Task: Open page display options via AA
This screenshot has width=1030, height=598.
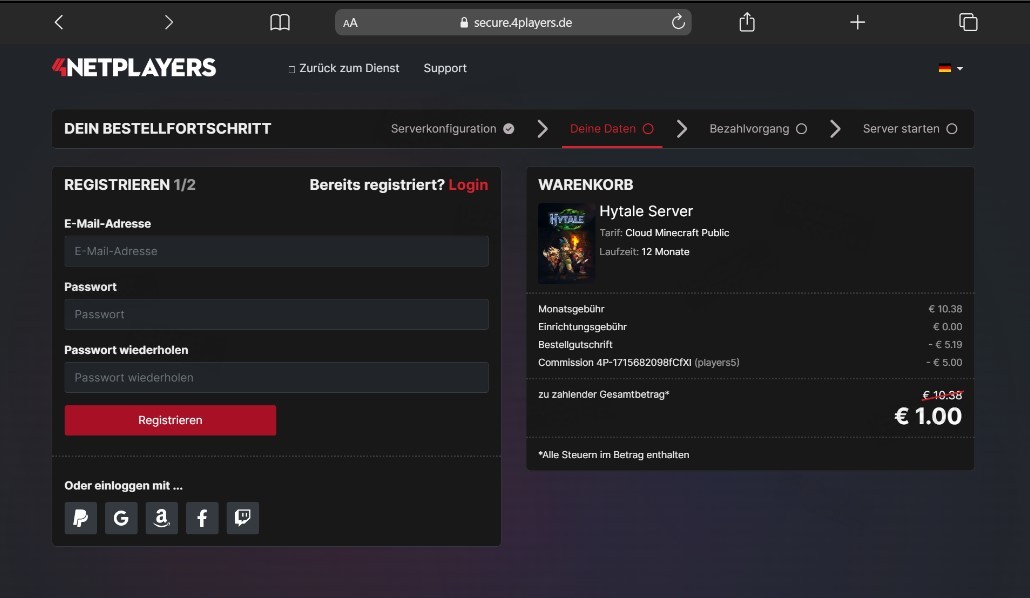Action: point(350,21)
